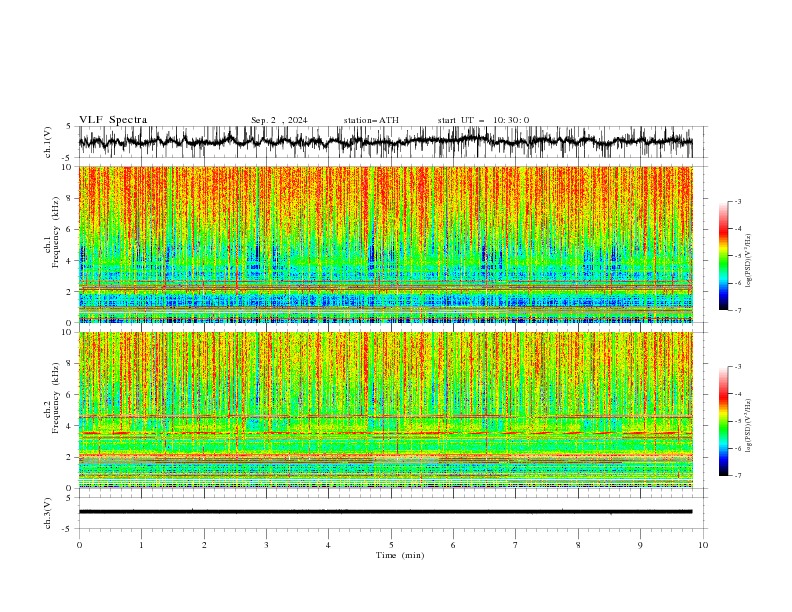Click the time axis tick label '7'
This screenshot has height=612, width=792.
(x=516, y=545)
